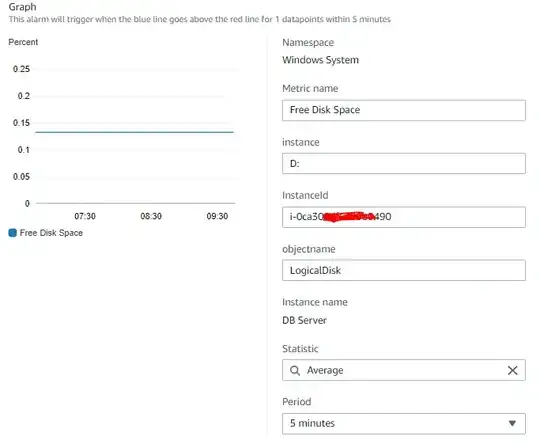Focus the Metric name field Free Disk Space
Screen dimensions: 540x444
coord(404,110)
